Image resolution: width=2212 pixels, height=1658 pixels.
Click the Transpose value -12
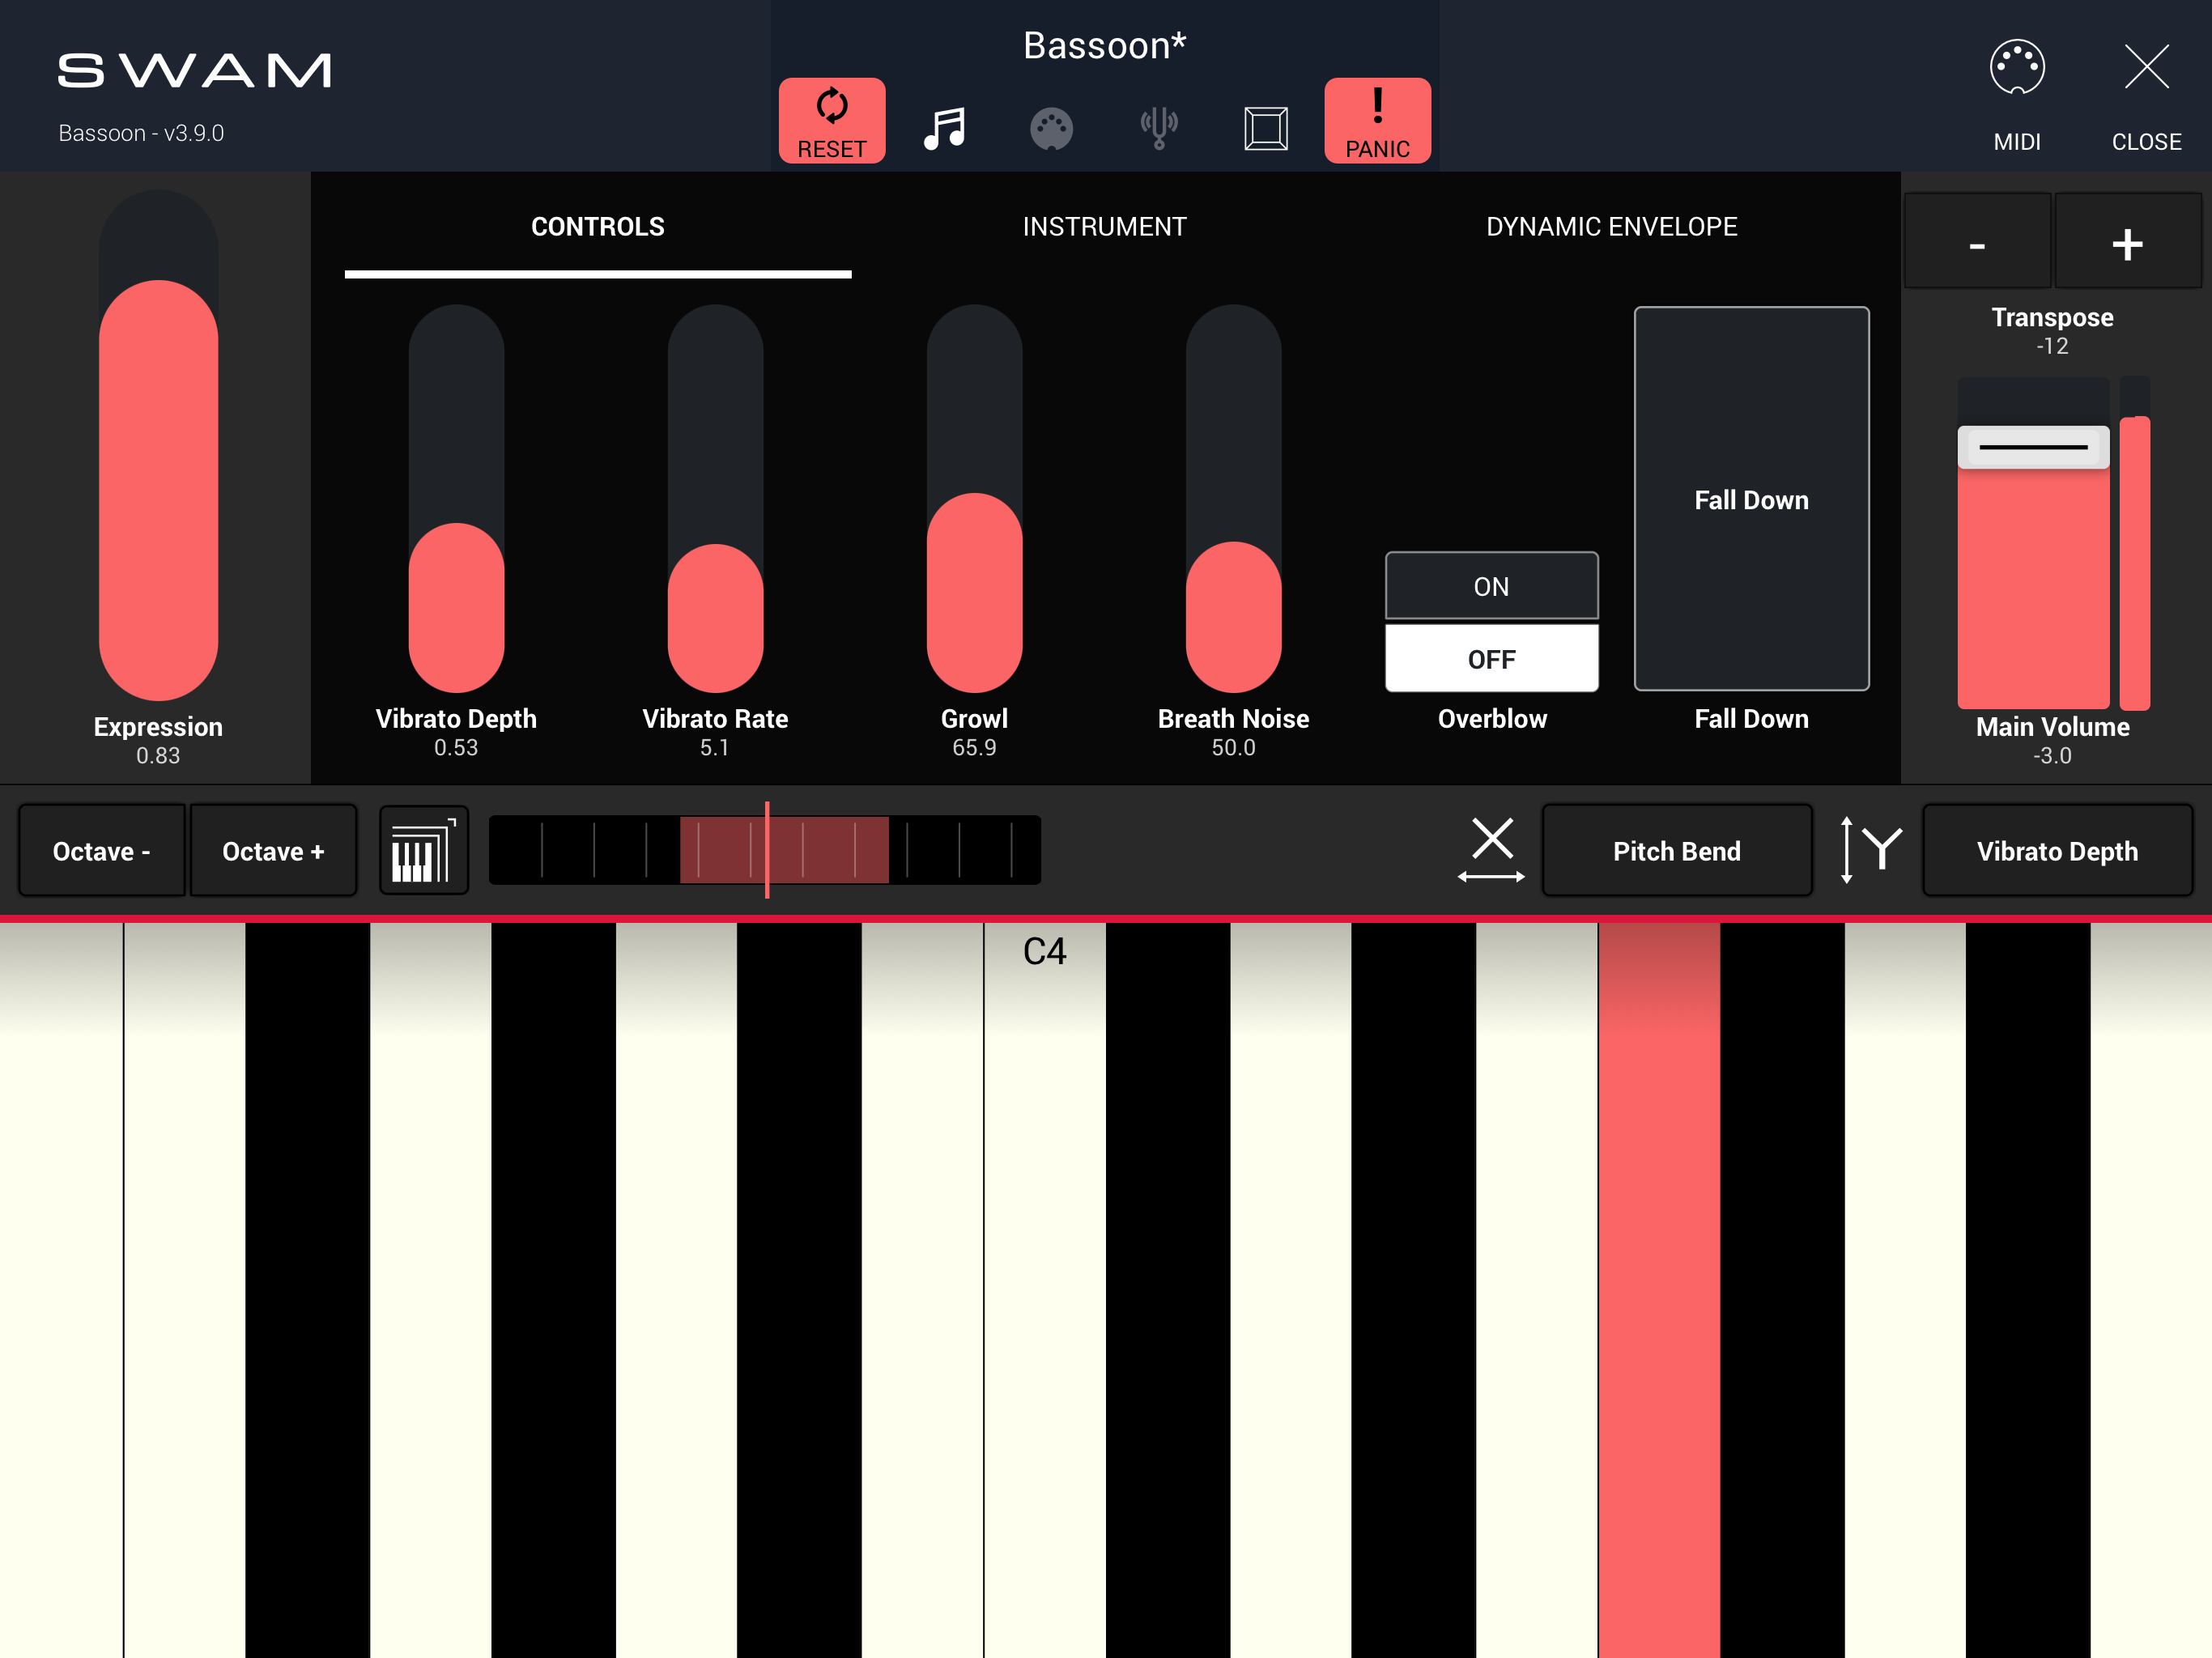[2052, 346]
